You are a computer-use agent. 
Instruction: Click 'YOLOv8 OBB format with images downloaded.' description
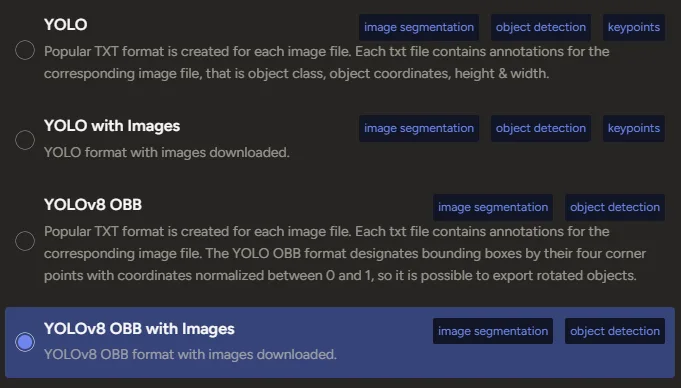point(190,355)
